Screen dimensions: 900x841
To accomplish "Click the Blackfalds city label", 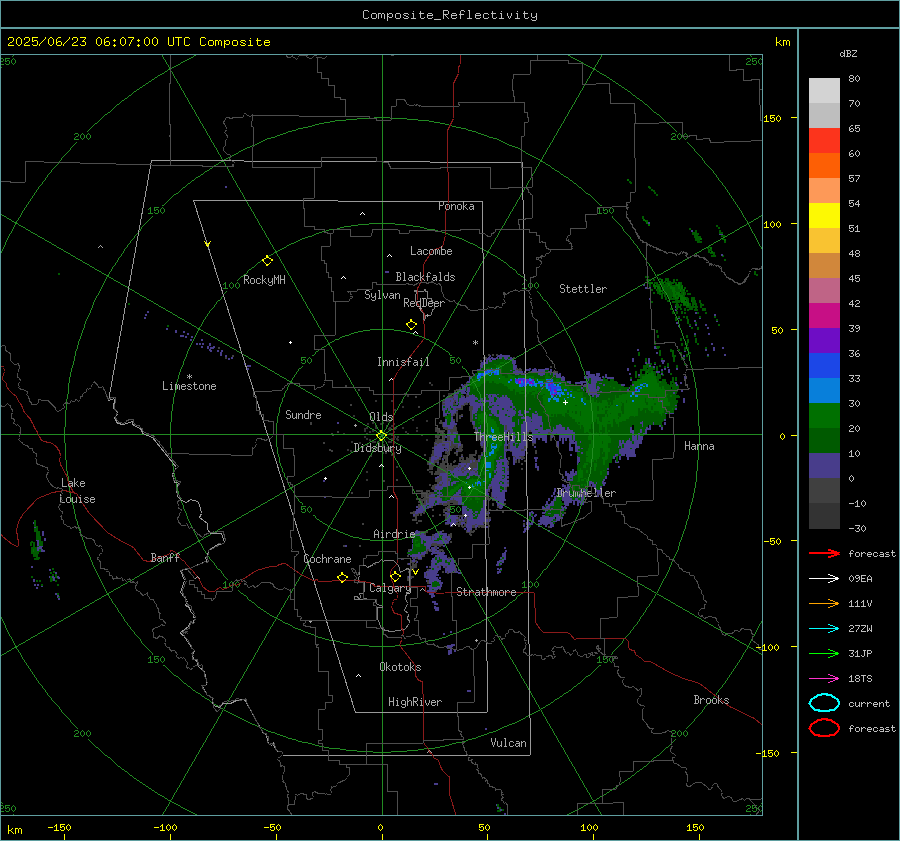I will click(425, 277).
